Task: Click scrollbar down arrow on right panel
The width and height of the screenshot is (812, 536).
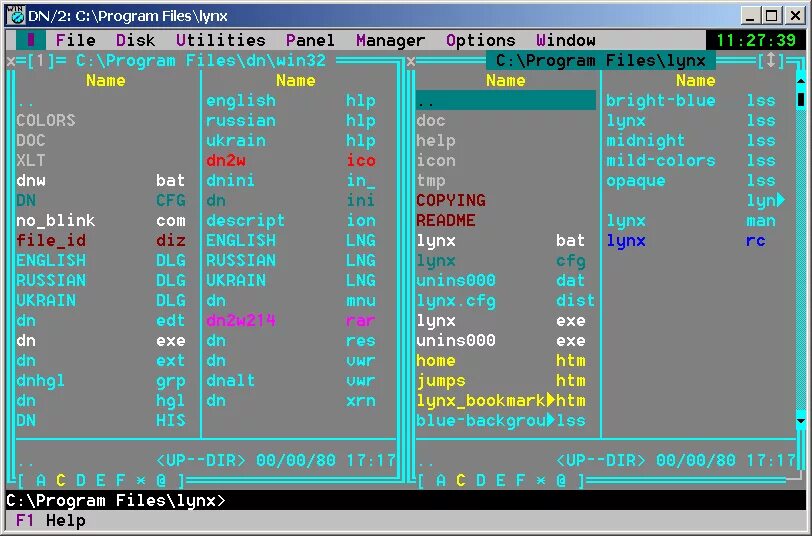Action: coord(801,421)
